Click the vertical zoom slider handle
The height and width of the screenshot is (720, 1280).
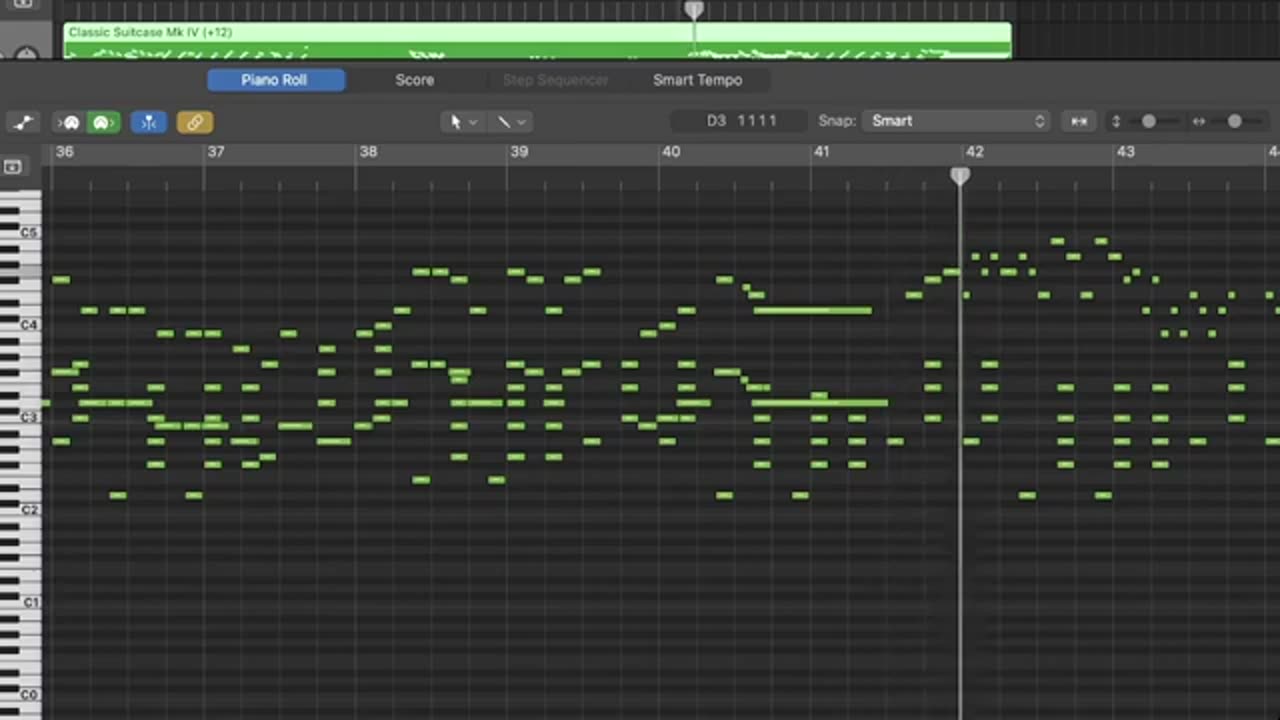tap(1149, 121)
